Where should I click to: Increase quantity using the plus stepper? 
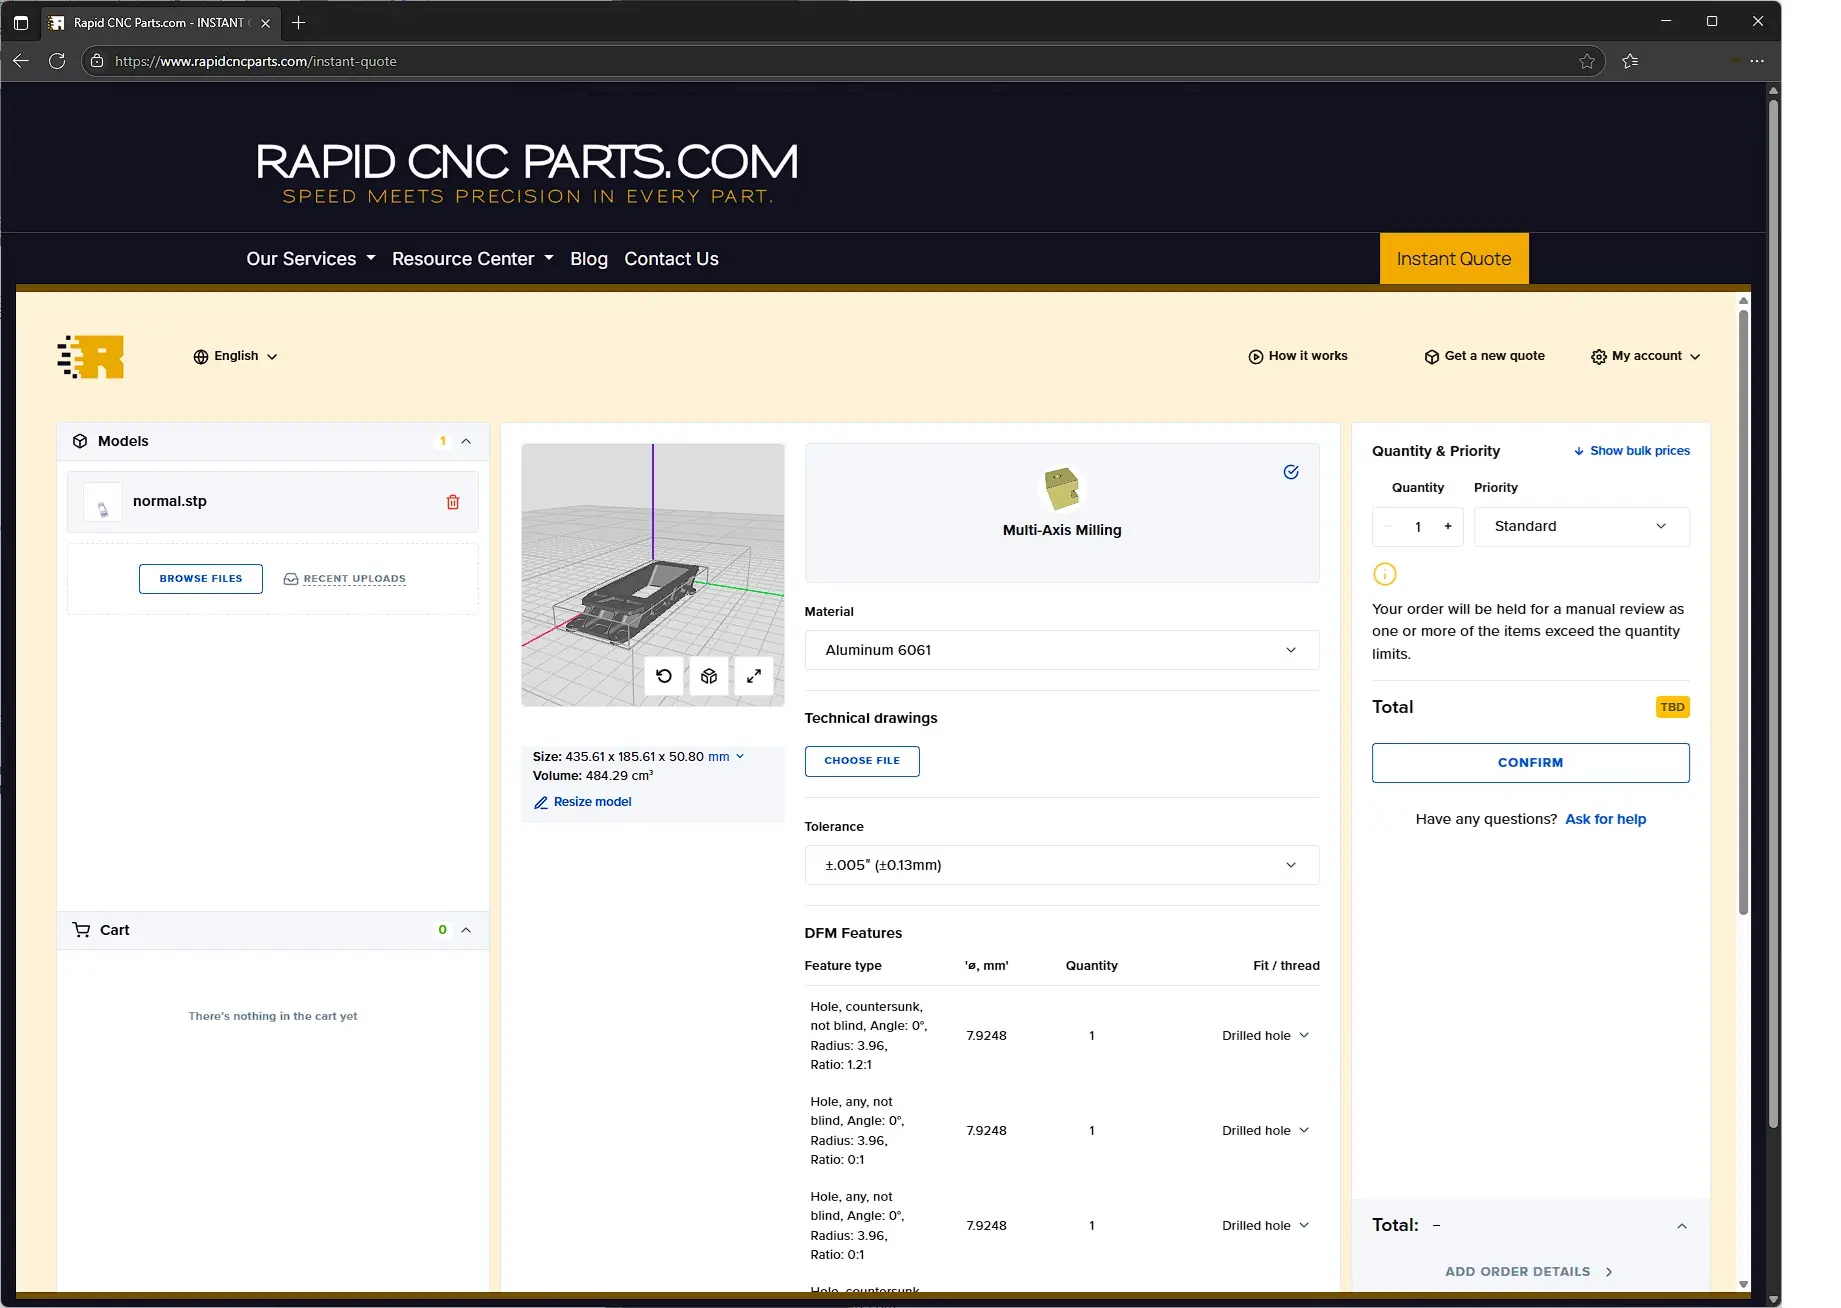1447,526
